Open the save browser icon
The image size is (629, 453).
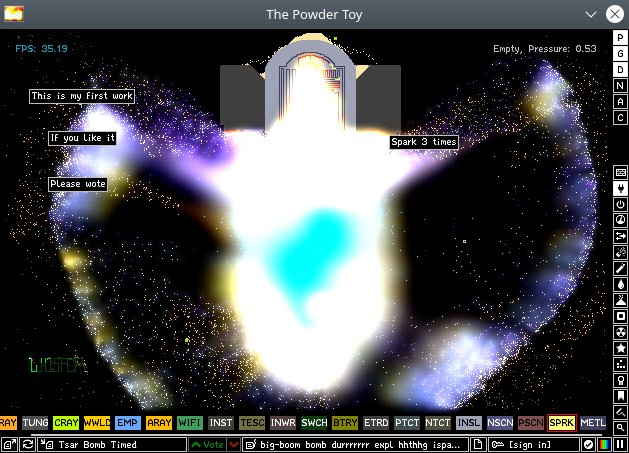10,445
